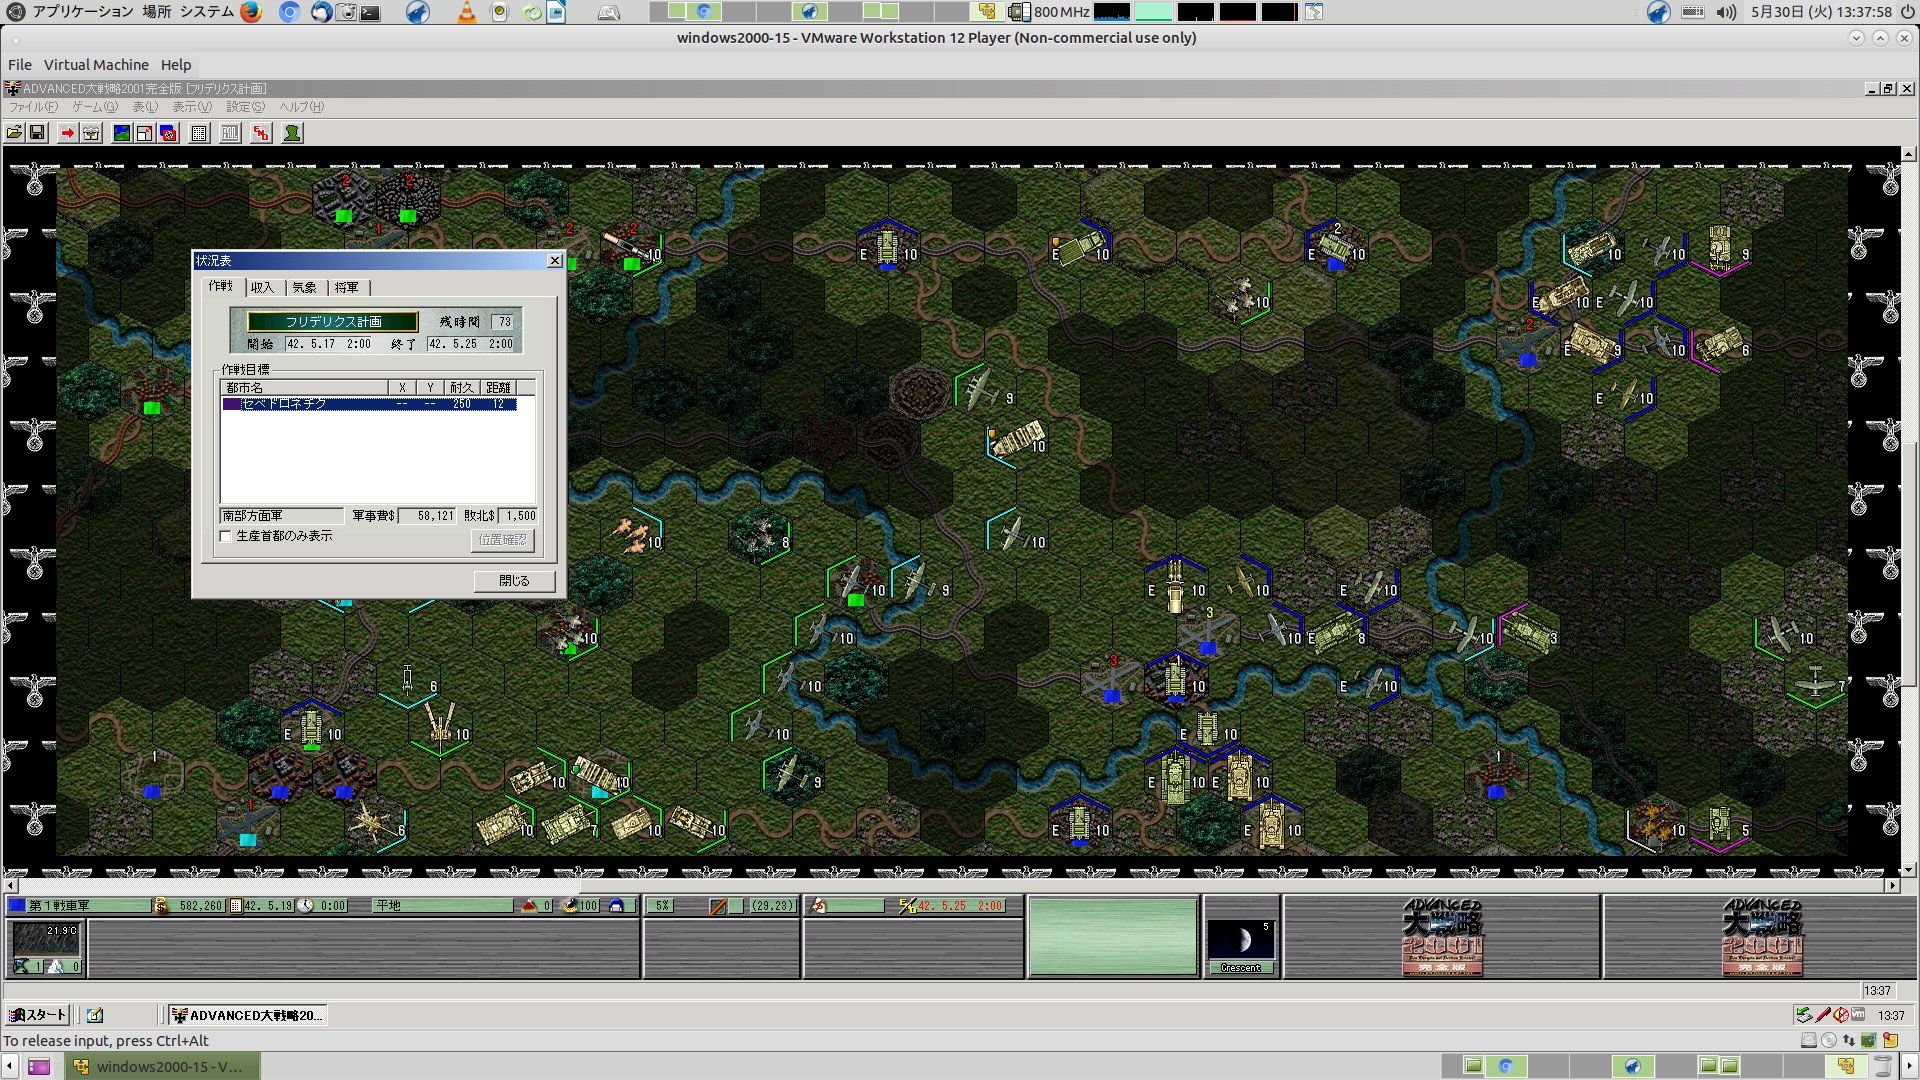Click the 残時間 value 73
1920x1080 pixels.
tap(504, 322)
